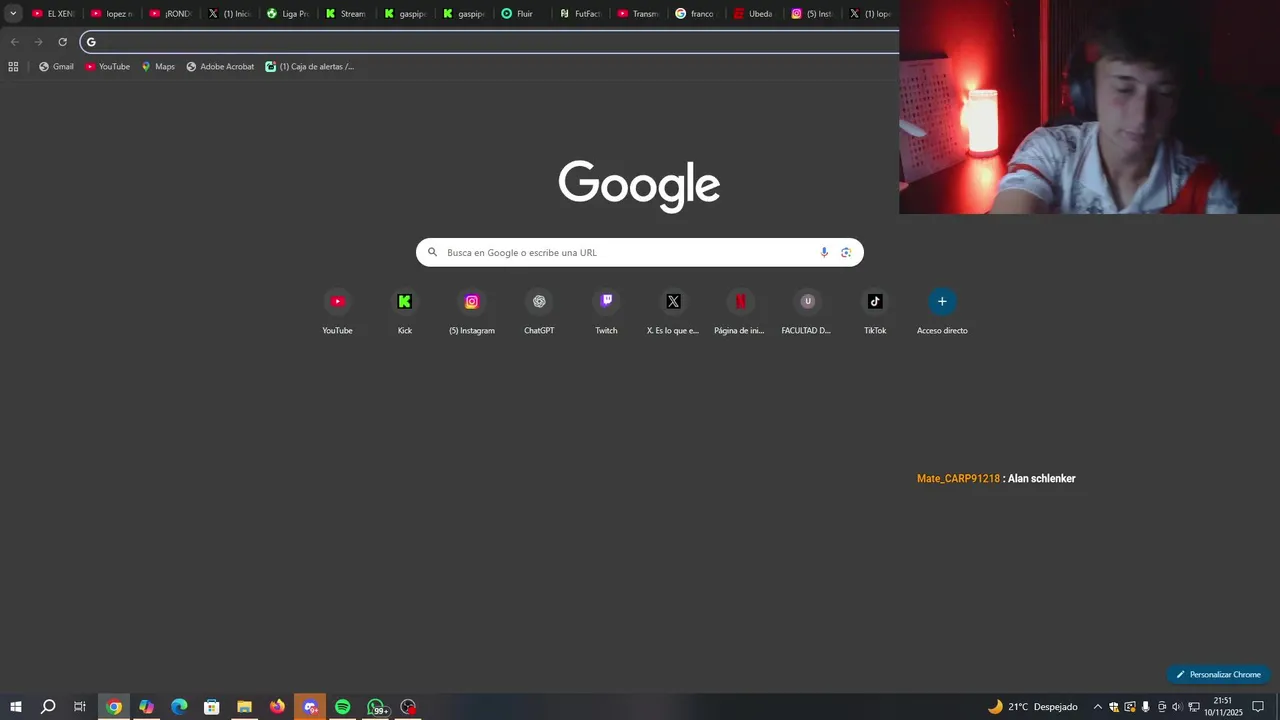Switch to the (1) Inici X tab
This screenshot has width=1280, height=720.
(229, 14)
